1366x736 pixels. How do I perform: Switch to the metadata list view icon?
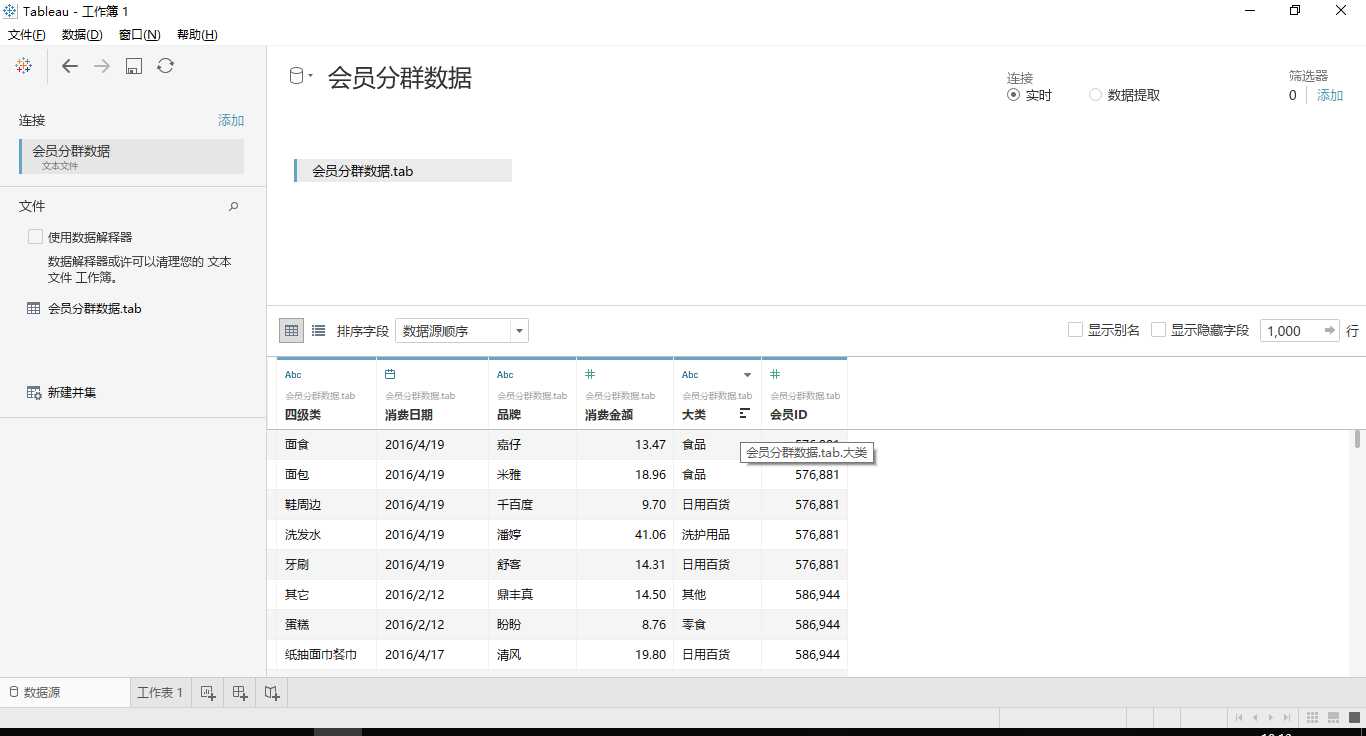coord(319,330)
